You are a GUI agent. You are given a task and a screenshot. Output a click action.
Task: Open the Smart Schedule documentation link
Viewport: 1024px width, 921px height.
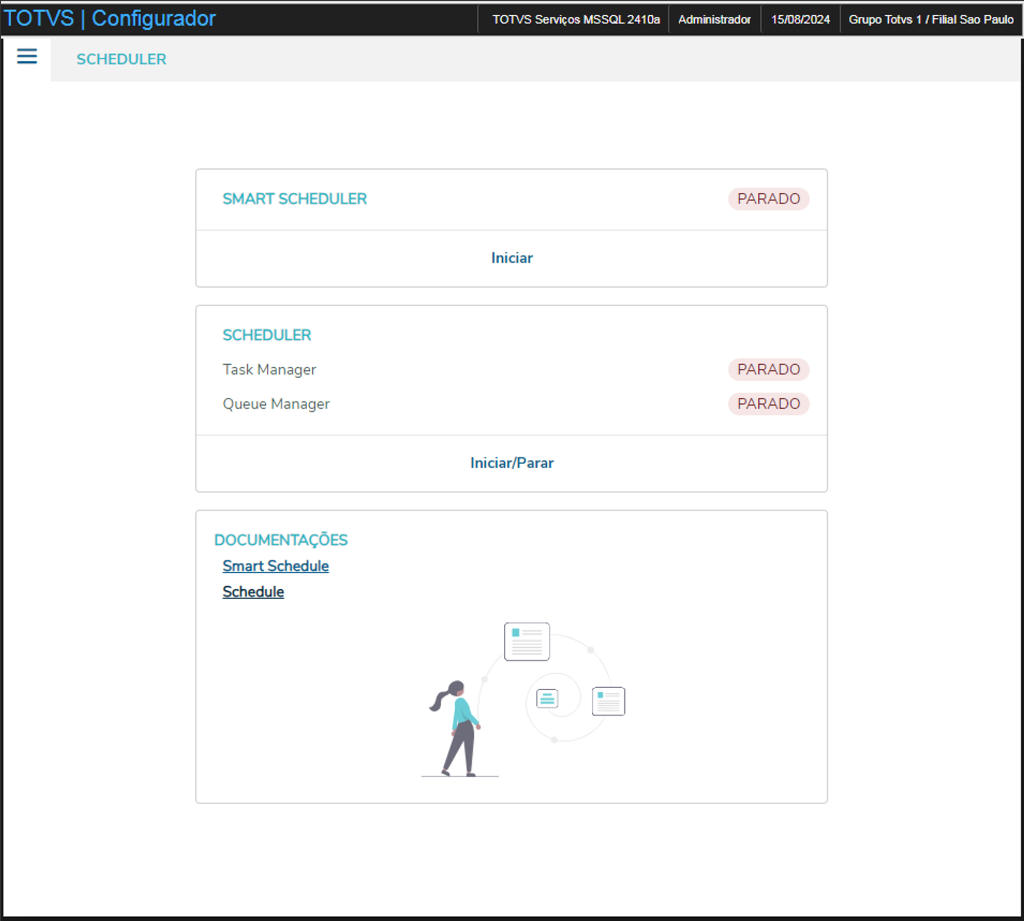tap(276, 566)
